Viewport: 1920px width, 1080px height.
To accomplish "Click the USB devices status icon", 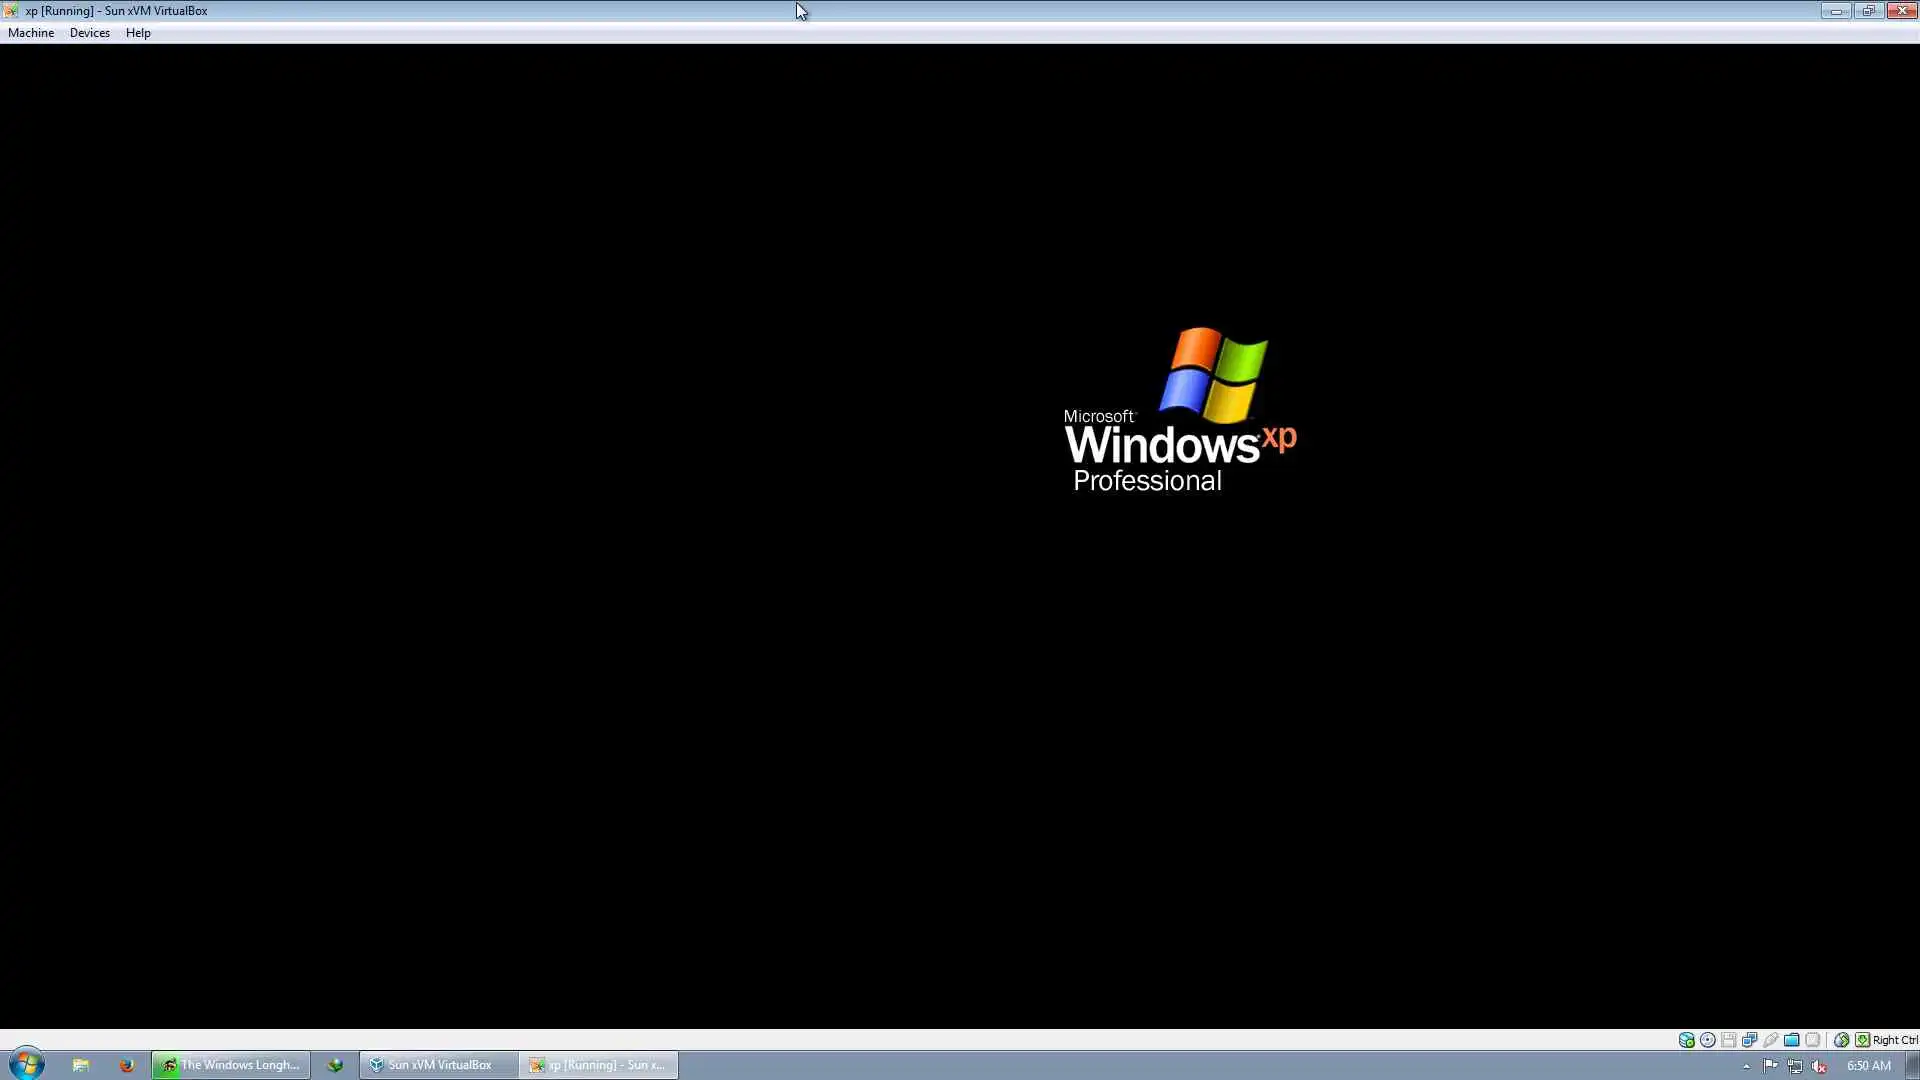I will click(1770, 1040).
